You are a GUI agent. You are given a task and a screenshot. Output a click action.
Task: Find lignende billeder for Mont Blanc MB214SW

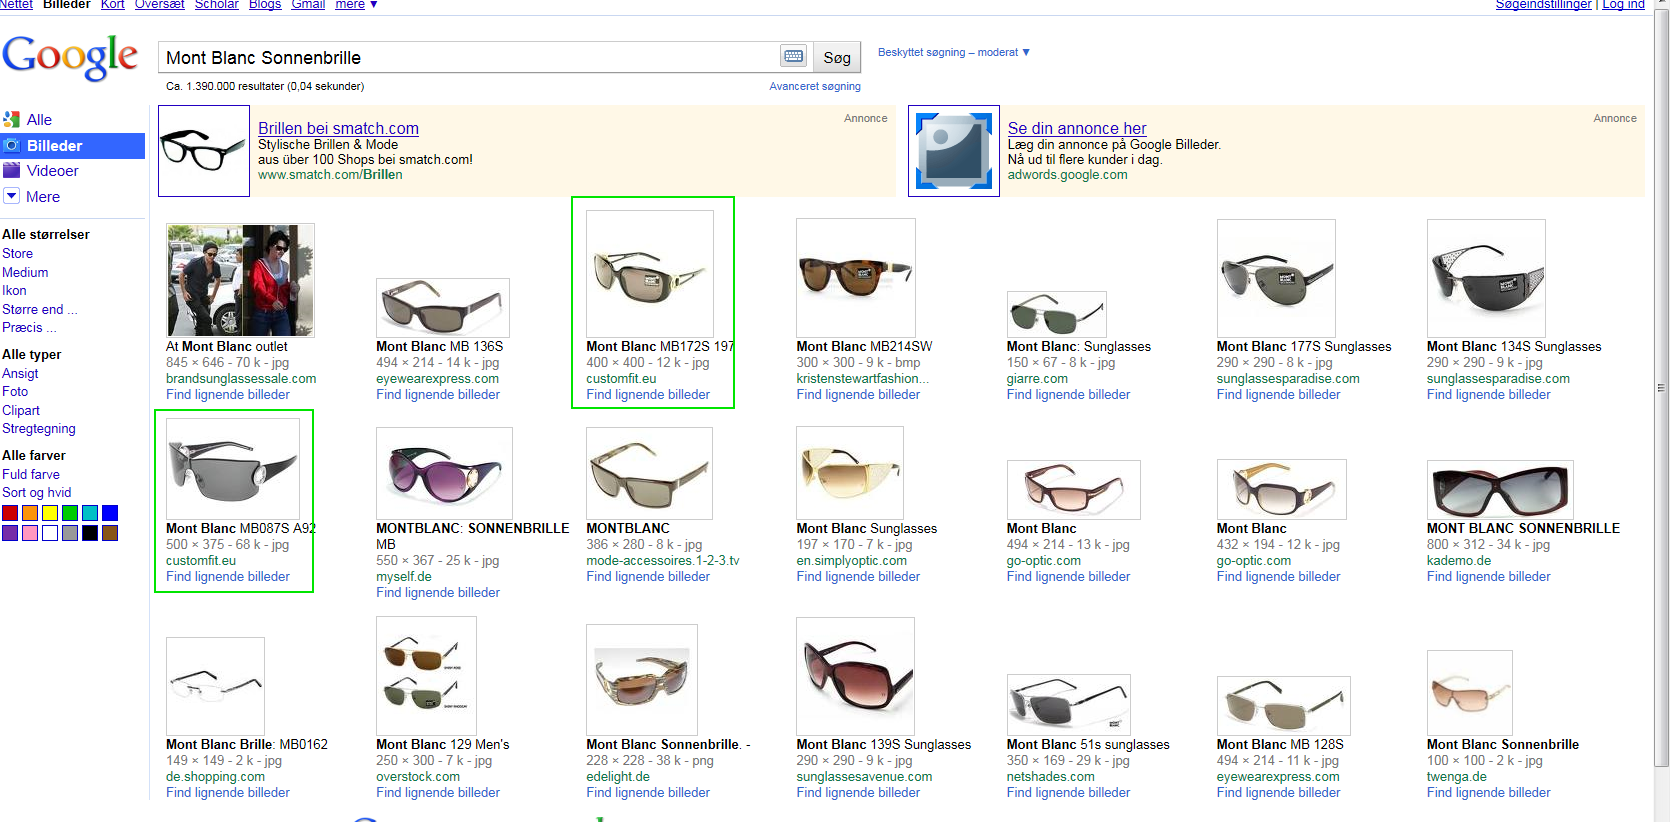click(x=858, y=395)
